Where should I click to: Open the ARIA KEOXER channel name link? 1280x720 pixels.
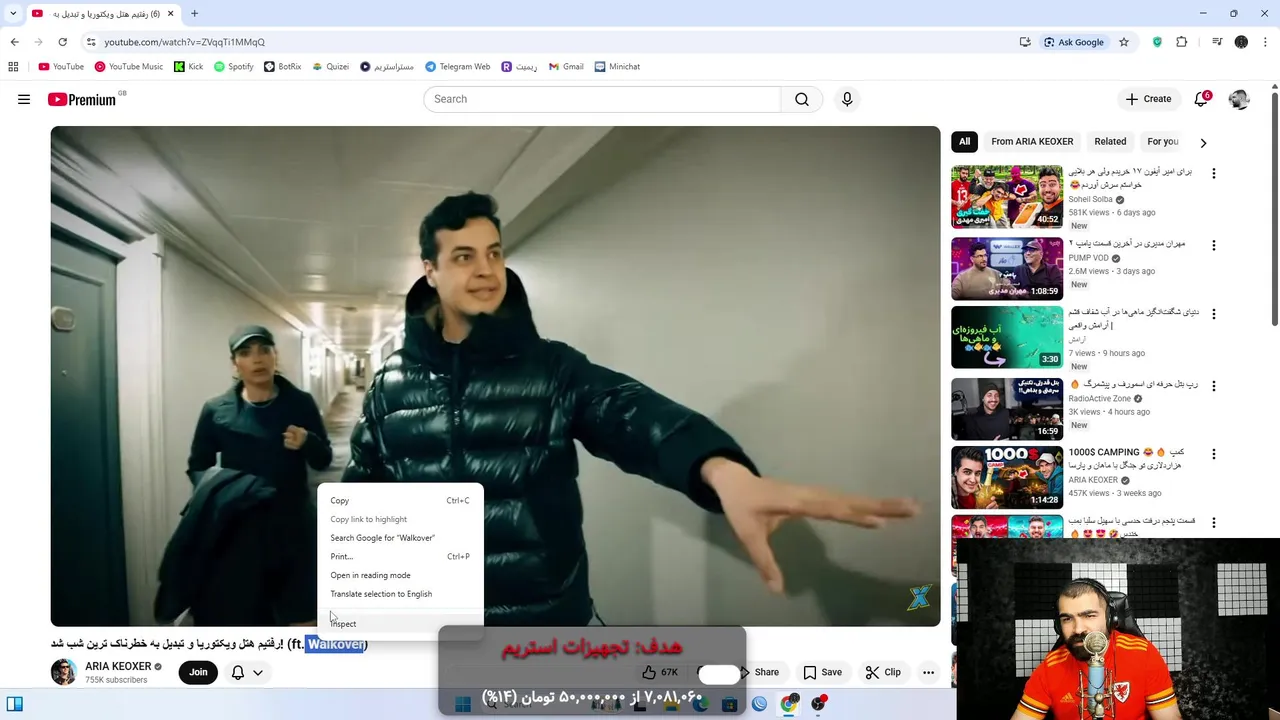pos(118,667)
